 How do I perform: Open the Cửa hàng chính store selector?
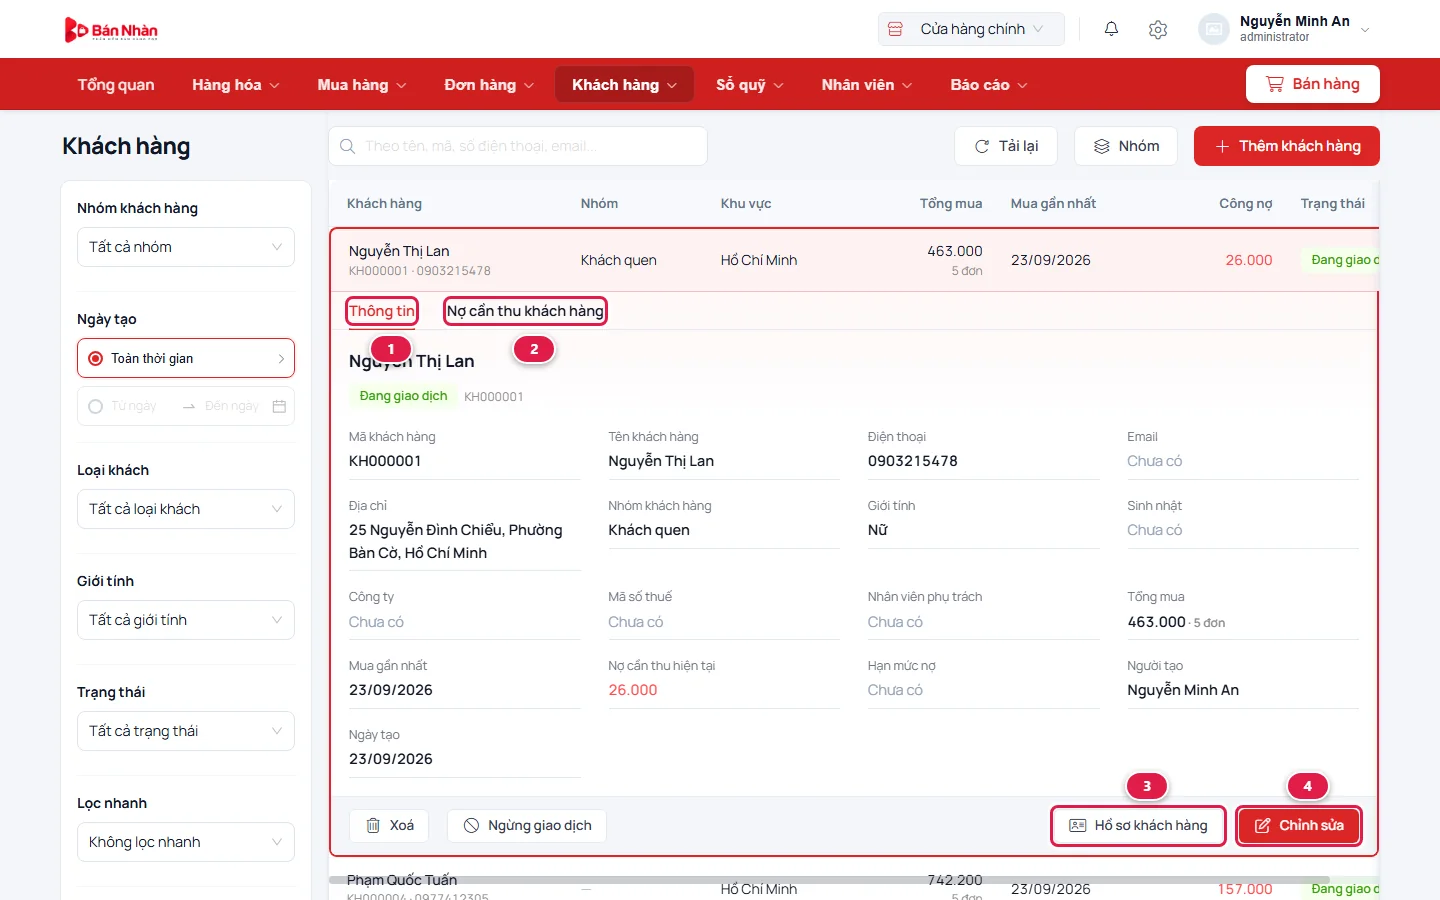pos(971,29)
